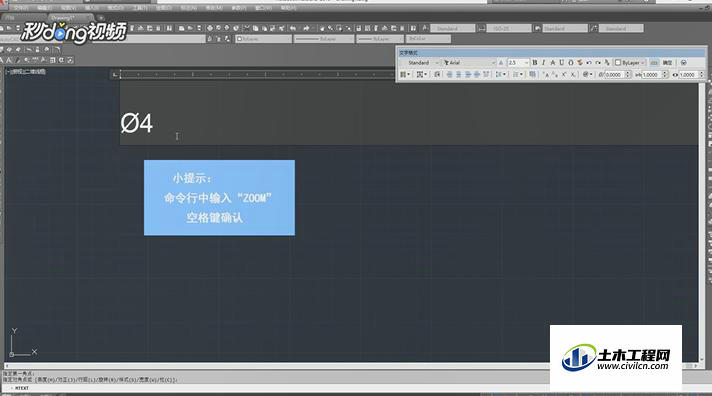Toggle annotative text icon before height box
Image resolution: width=712 pixels, height=396 pixels.
pos(500,63)
